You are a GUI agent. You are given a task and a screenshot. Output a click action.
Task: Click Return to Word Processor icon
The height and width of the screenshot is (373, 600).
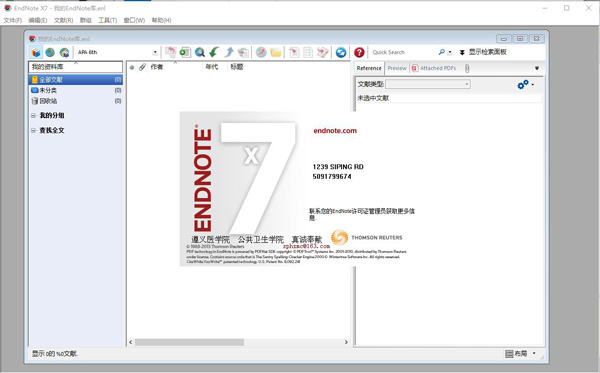323,52
